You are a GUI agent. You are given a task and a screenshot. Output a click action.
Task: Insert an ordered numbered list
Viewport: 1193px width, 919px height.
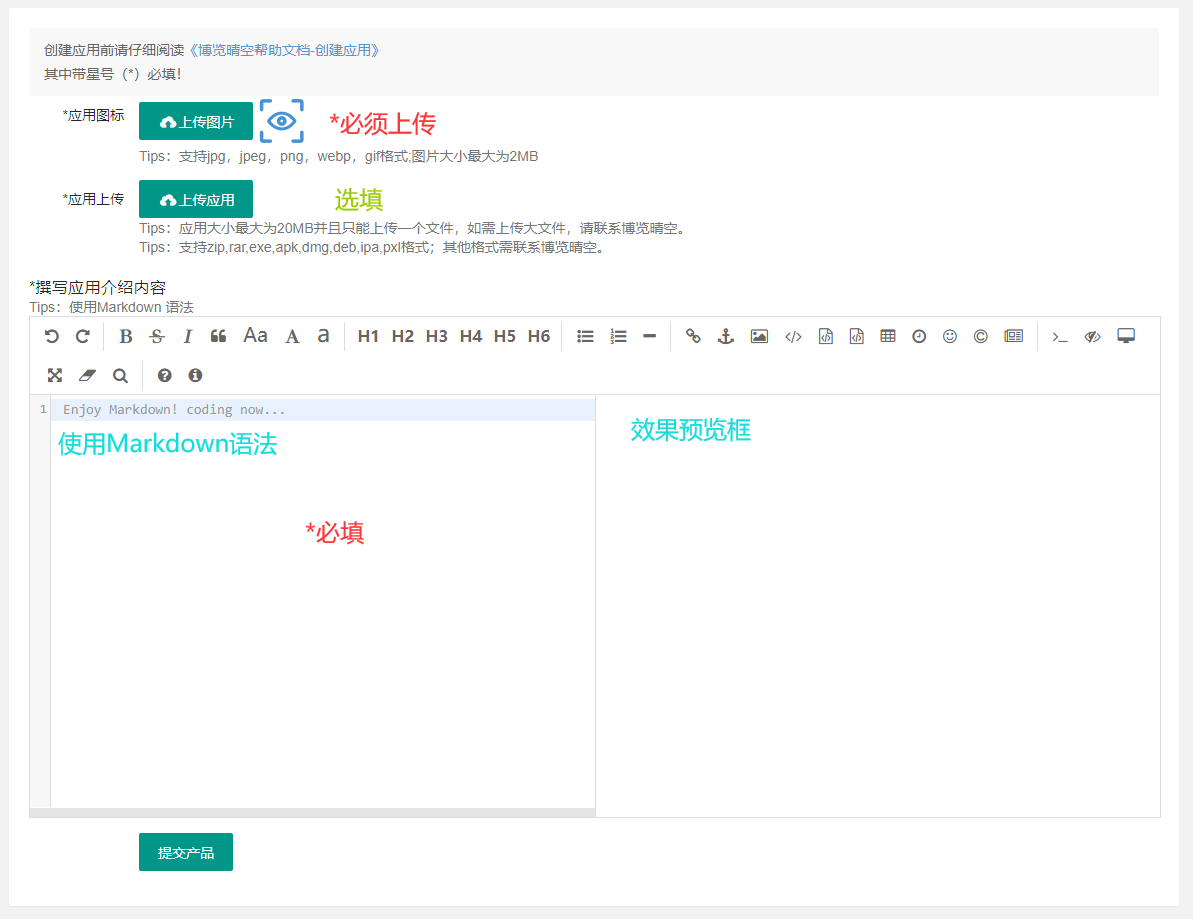tap(619, 336)
